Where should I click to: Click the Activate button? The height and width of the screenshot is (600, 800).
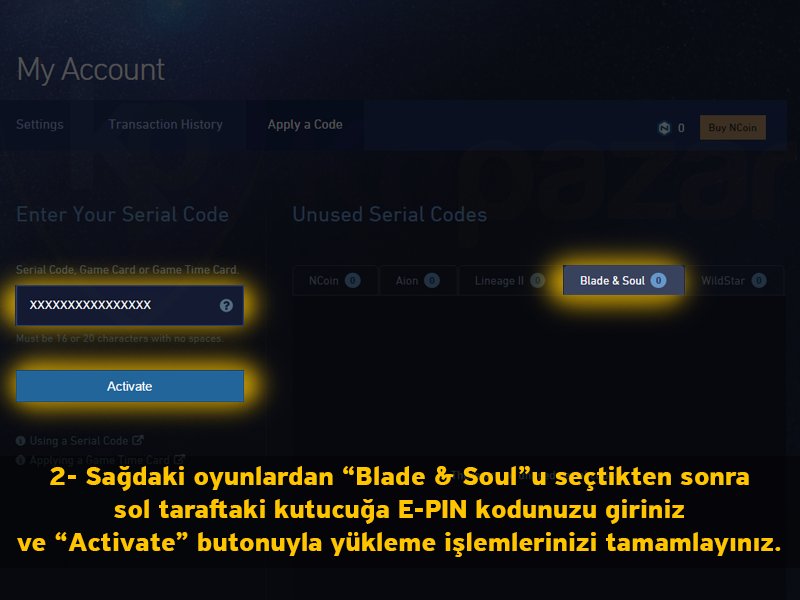[130, 386]
